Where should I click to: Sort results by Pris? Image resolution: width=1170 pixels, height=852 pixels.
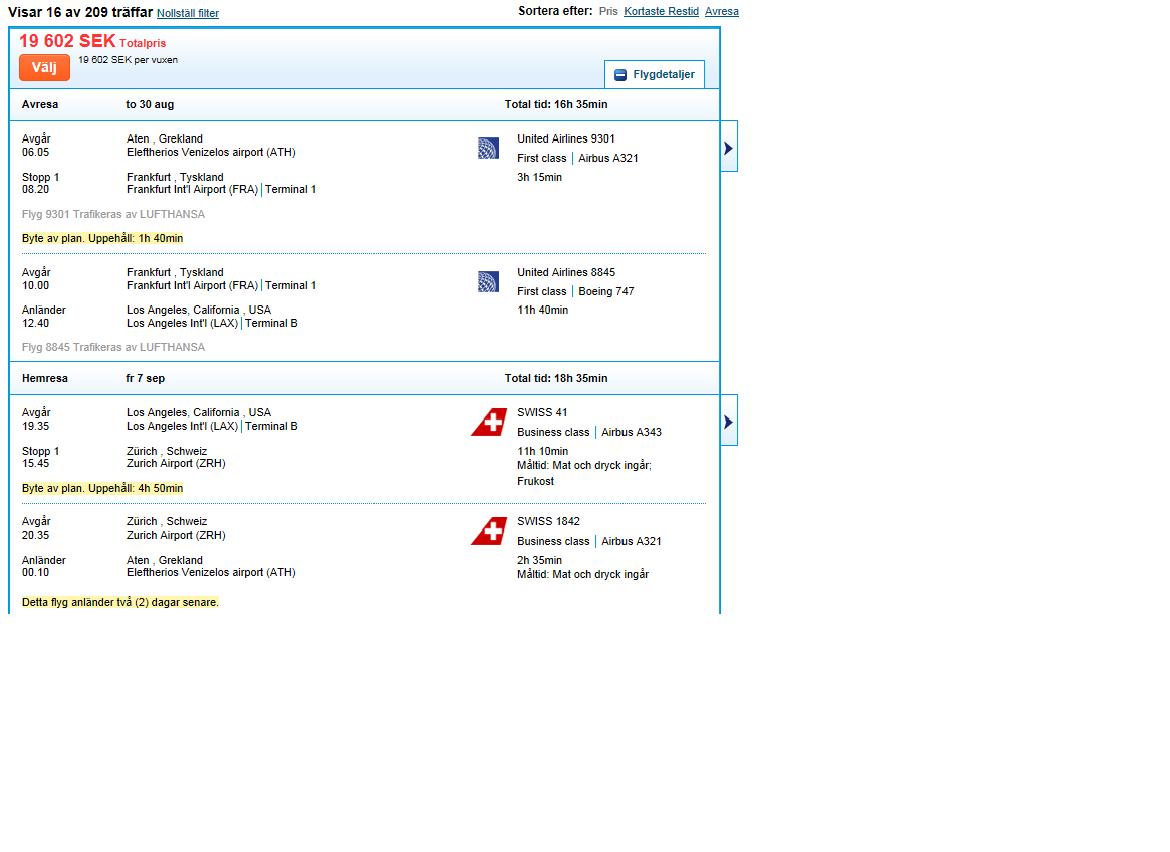(608, 12)
